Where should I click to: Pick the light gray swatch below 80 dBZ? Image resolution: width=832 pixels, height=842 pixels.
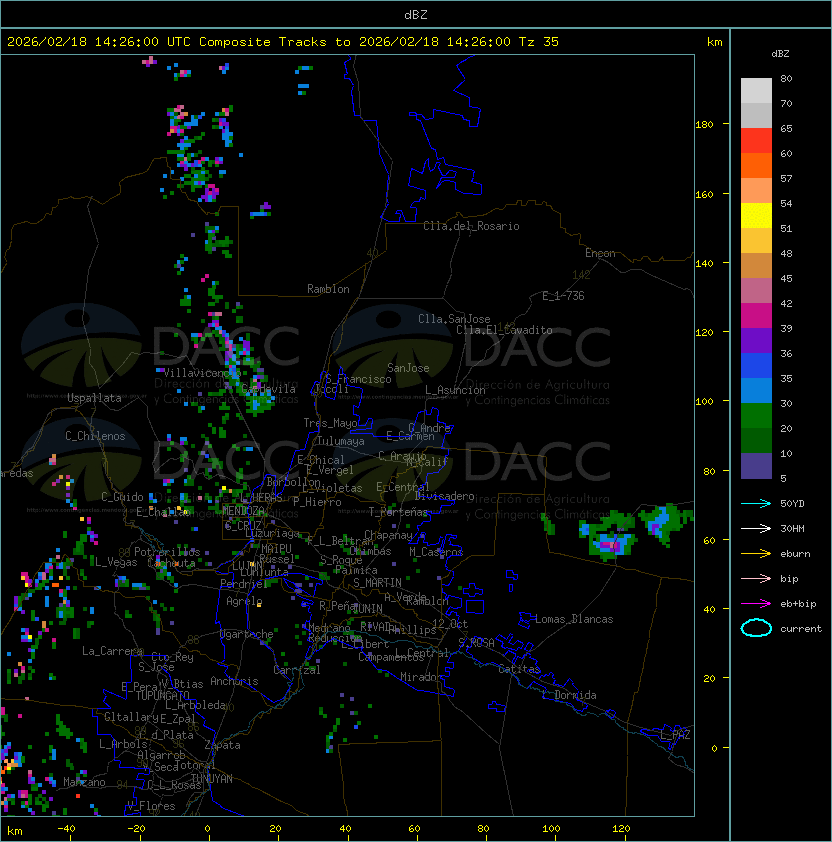pyautogui.click(x=756, y=90)
